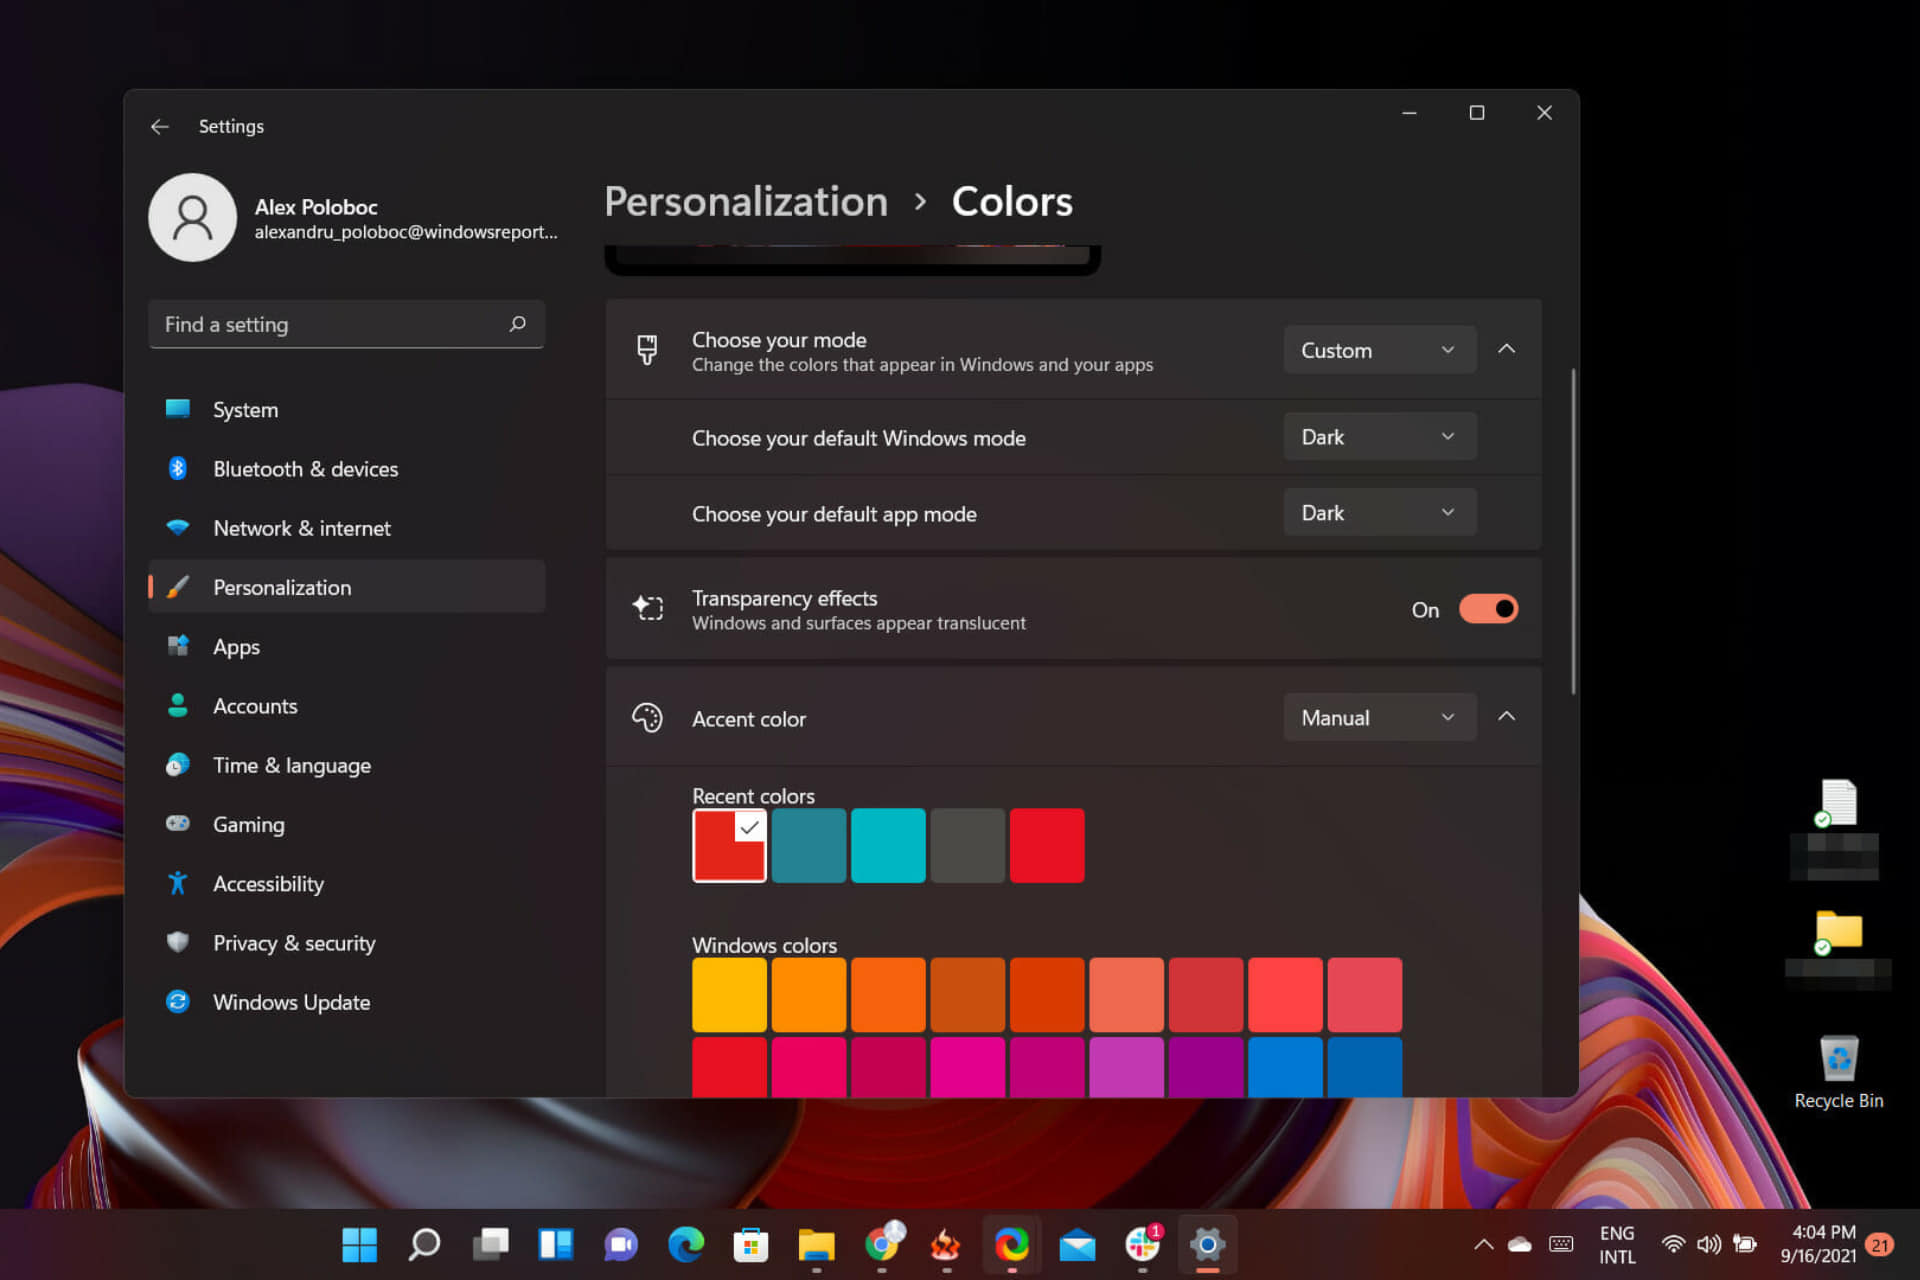
Task: Expand the Choose your default Windows mode
Action: coord(1377,437)
